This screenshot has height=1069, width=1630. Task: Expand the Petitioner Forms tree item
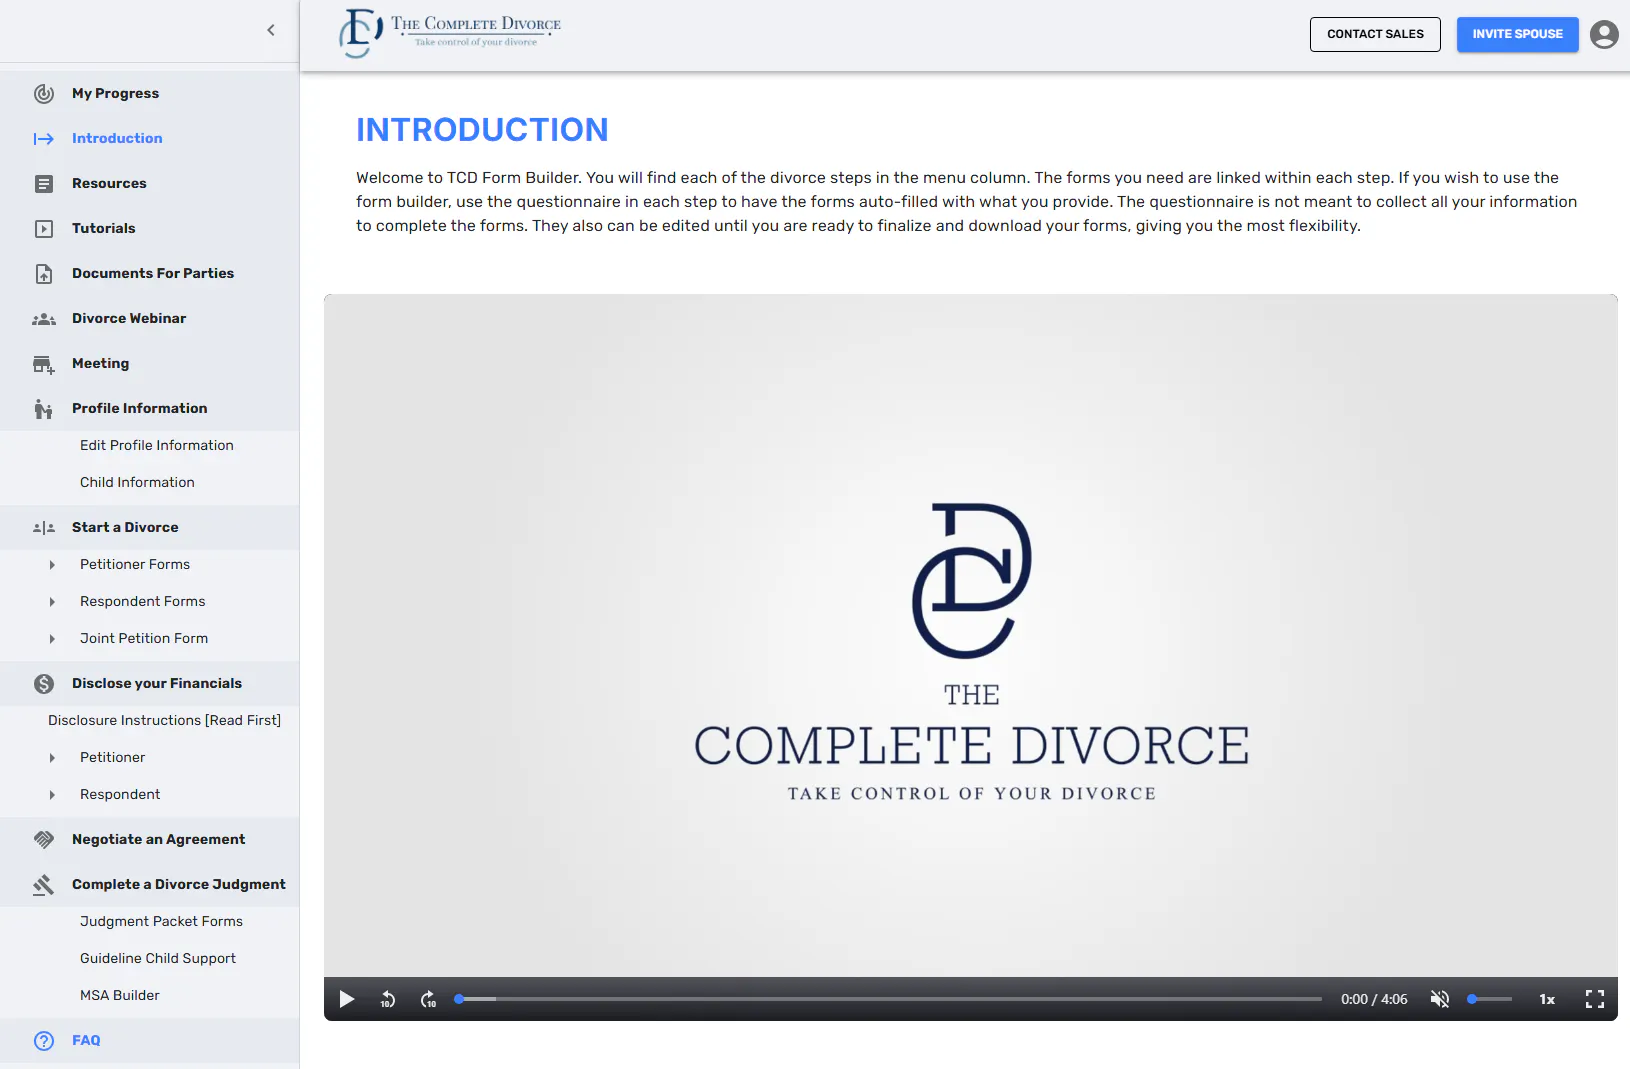pyautogui.click(x=52, y=565)
